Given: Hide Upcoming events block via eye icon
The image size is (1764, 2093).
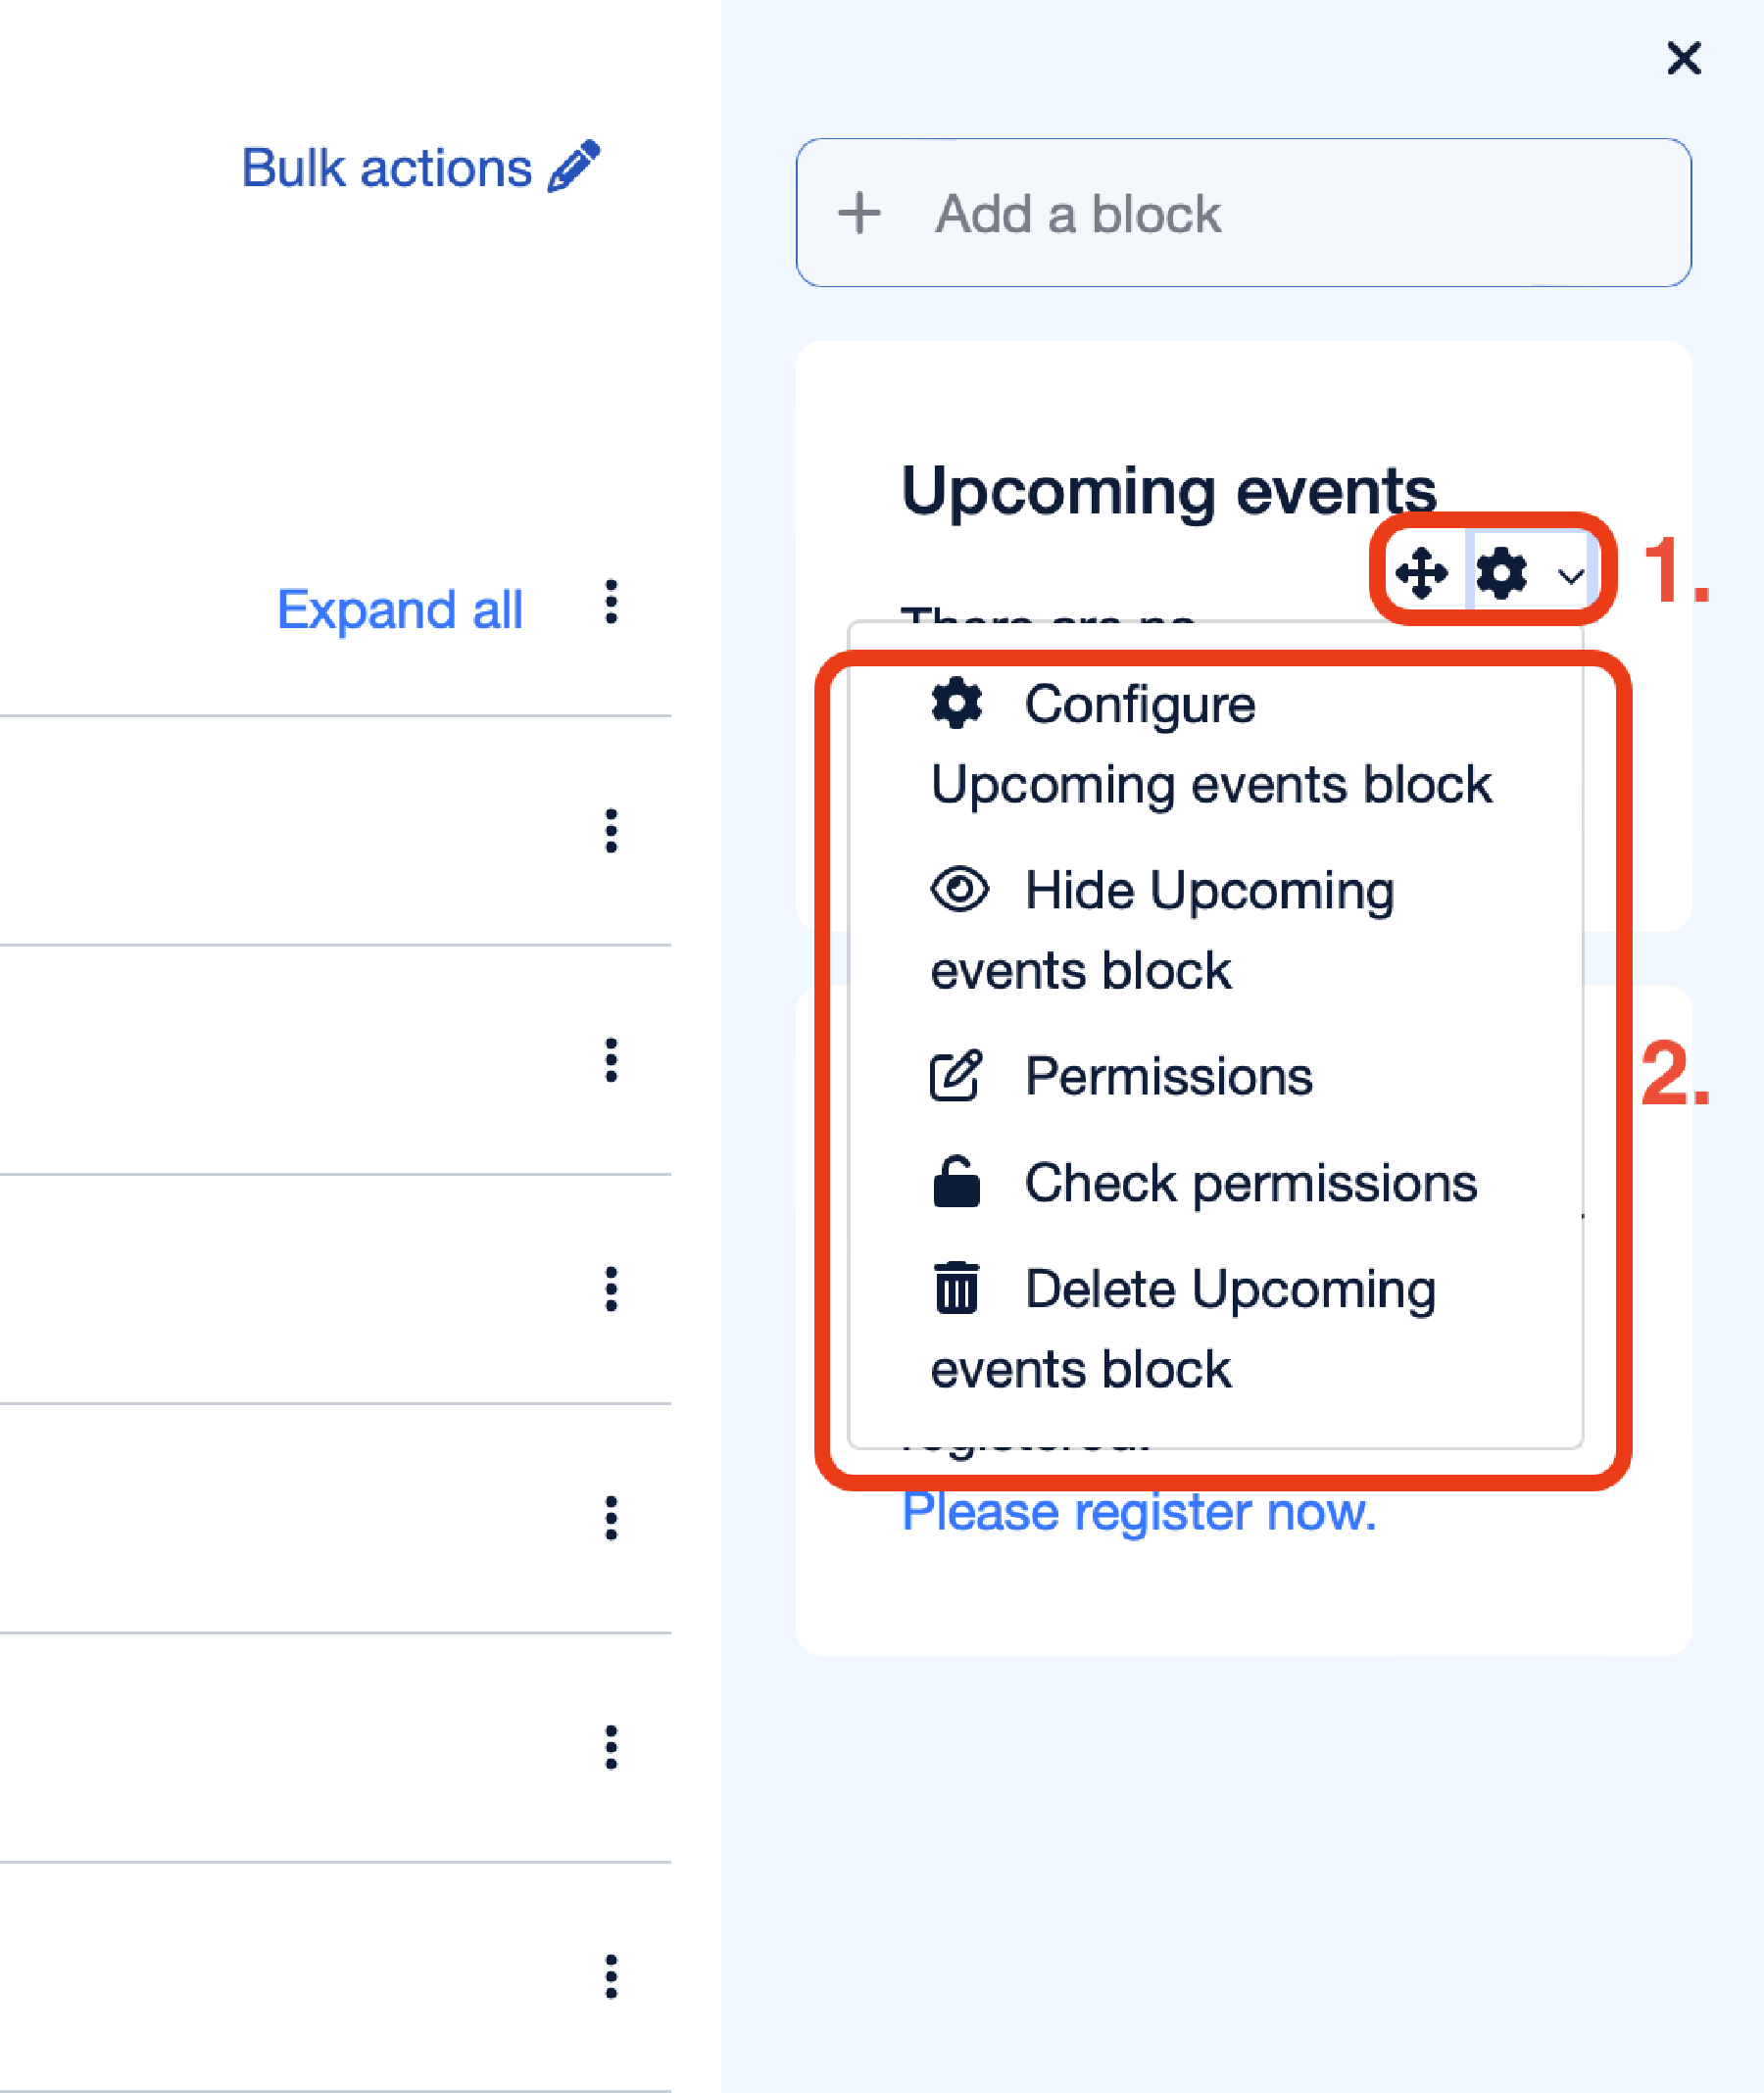Looking at the screenshot, I should pos(959,888).
